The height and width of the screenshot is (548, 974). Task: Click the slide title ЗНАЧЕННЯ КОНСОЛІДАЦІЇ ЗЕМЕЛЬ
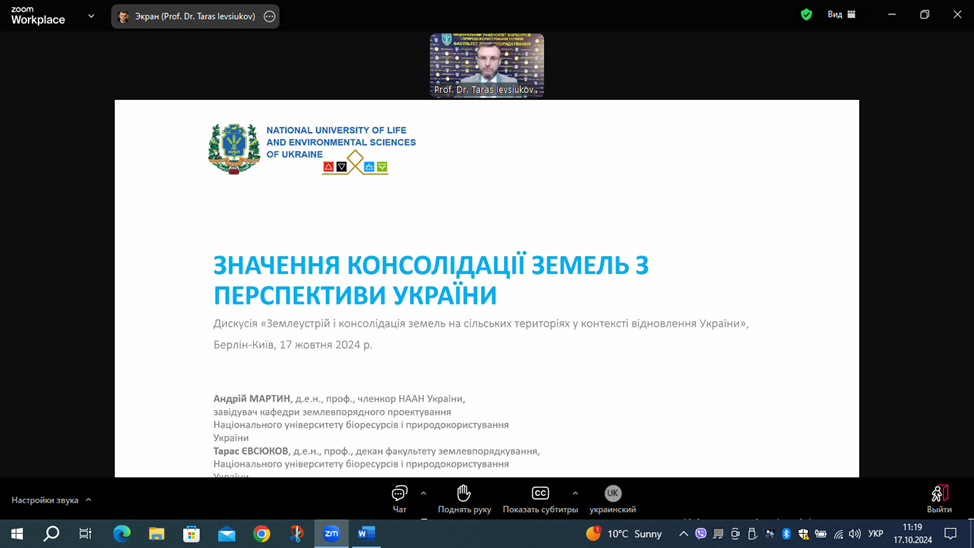(430, 280)
